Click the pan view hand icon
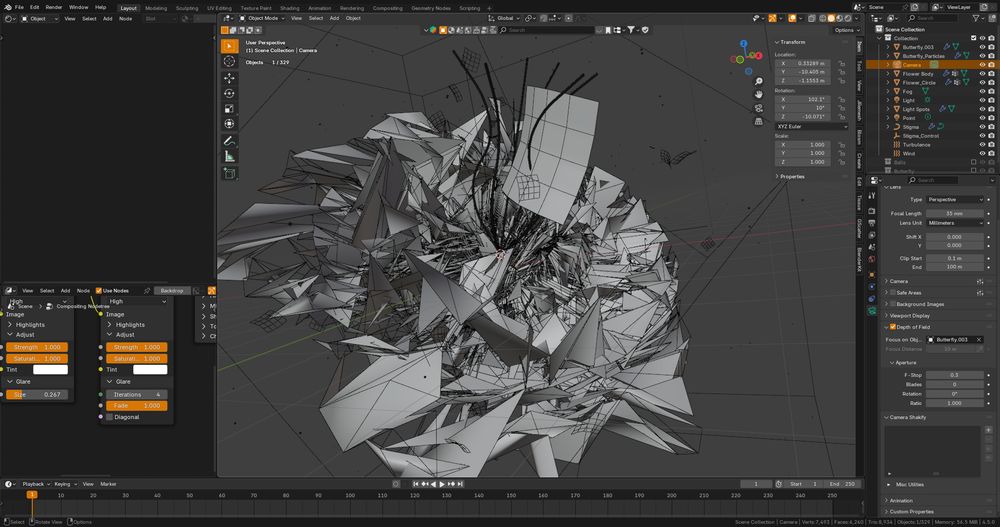The image size is (1000, 527). coord(758,94)
